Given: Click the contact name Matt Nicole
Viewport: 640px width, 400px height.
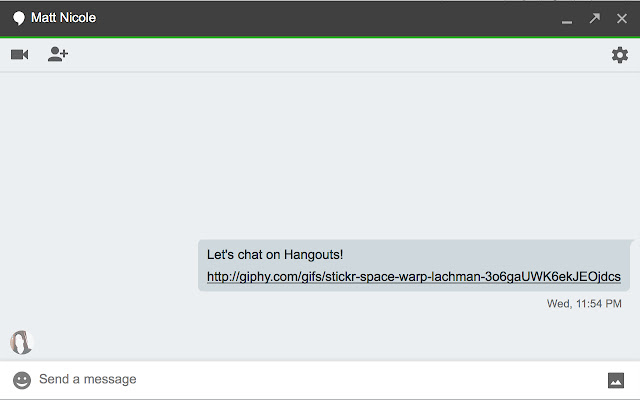Looking at the screenshot, I should (64, 18).
